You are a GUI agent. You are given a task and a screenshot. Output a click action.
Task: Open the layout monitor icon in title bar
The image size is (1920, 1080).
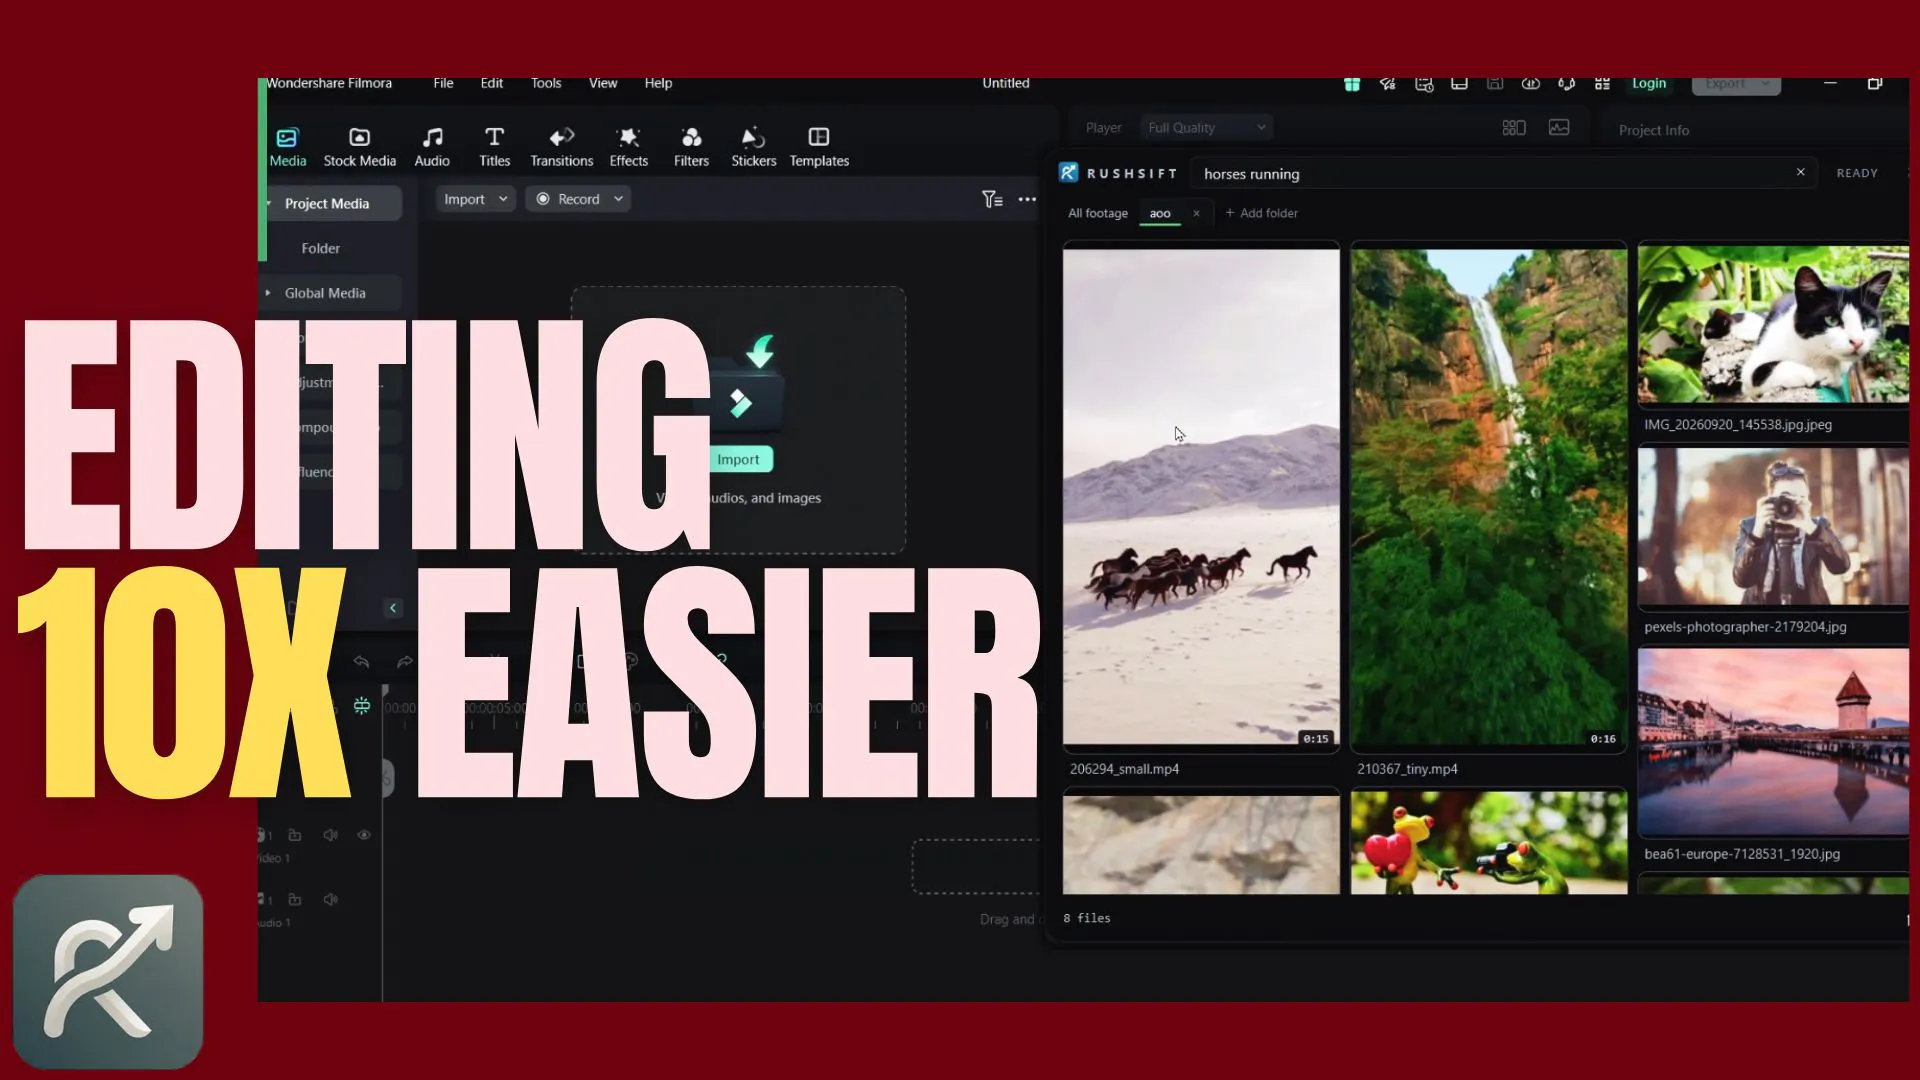pyautogui.click(x=1459, y=84)
